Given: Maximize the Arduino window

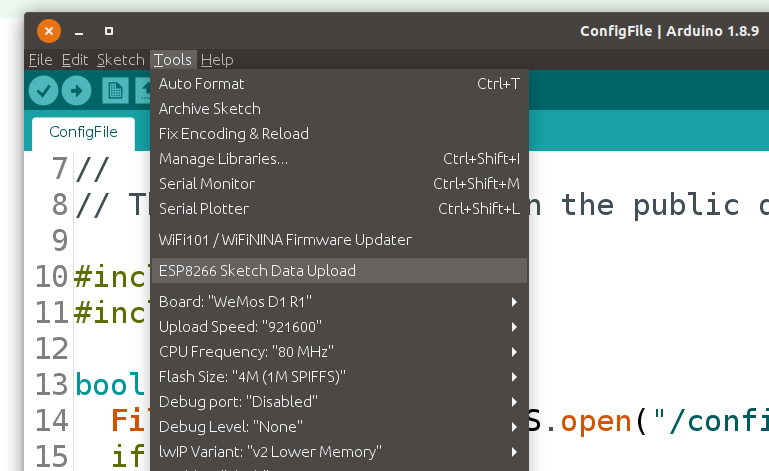Looking at the screenshot, I should pos(109,30).
